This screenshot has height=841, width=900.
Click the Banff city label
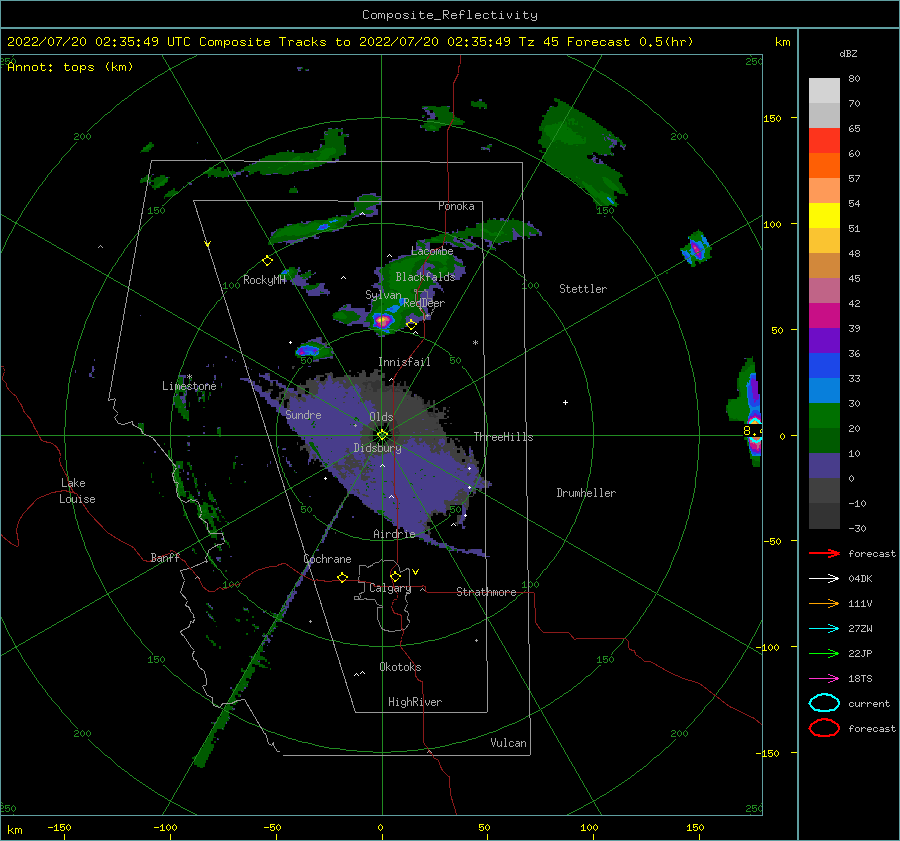(x=165, y=557)
